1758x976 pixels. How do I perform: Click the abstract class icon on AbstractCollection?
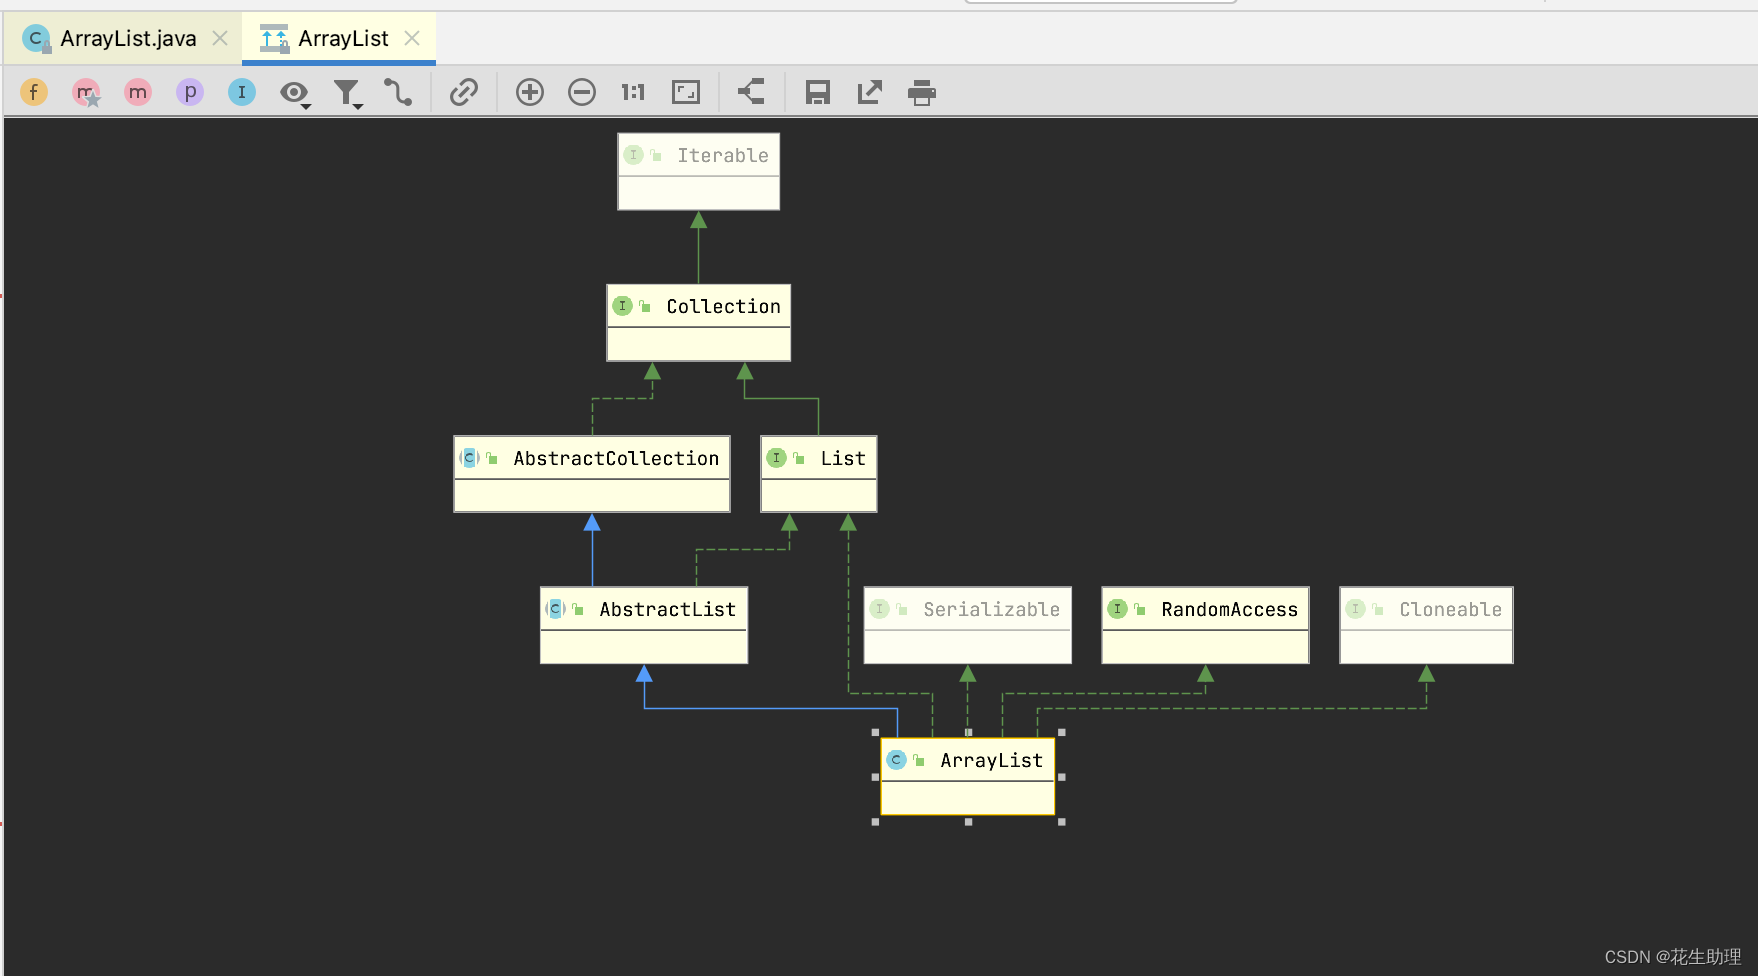(469, 458)
